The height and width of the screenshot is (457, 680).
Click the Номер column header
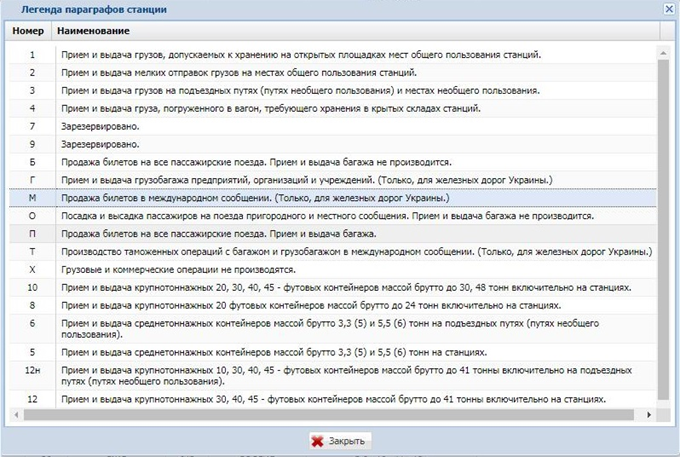pos(28,31)
